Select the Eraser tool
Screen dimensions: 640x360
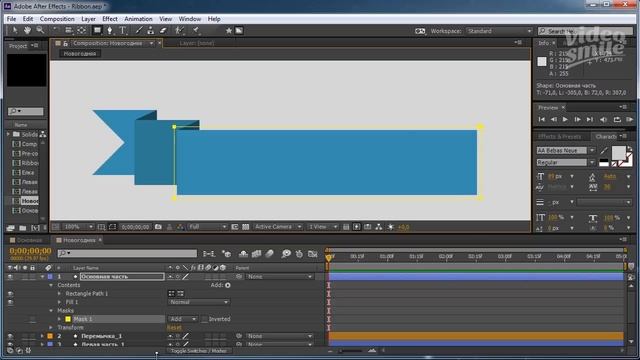click(x=163, y=31)
